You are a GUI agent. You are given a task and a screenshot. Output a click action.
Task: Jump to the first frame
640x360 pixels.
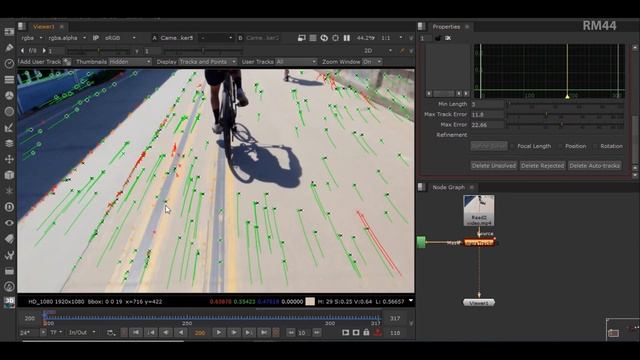136,333
